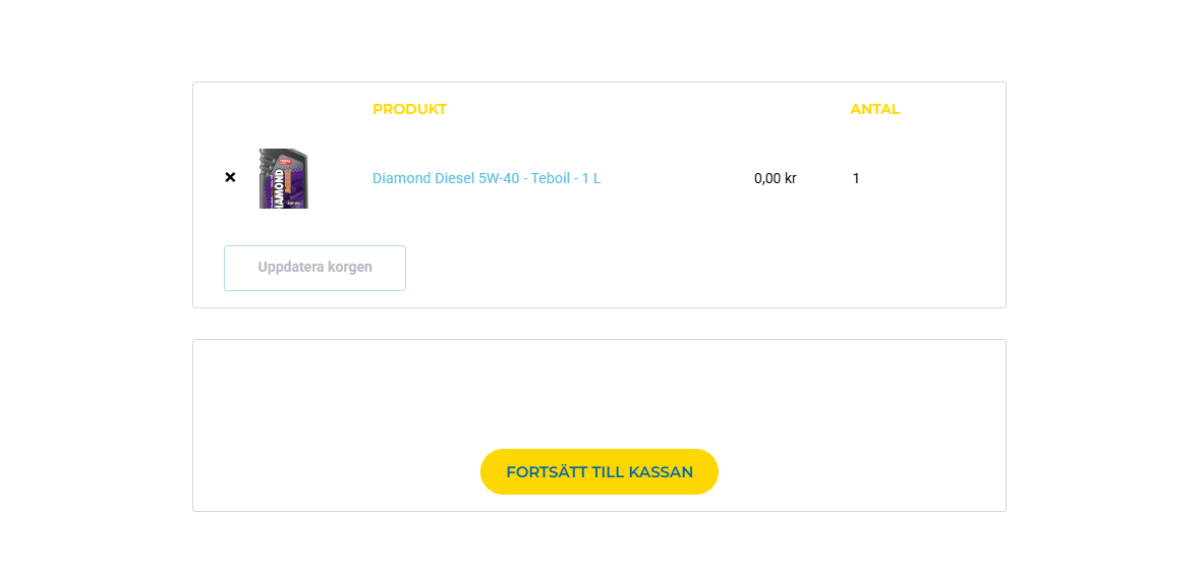The image size is (1200, 583).
Task: Click the Teboil oil bottle product image
Action: (283, 178)
